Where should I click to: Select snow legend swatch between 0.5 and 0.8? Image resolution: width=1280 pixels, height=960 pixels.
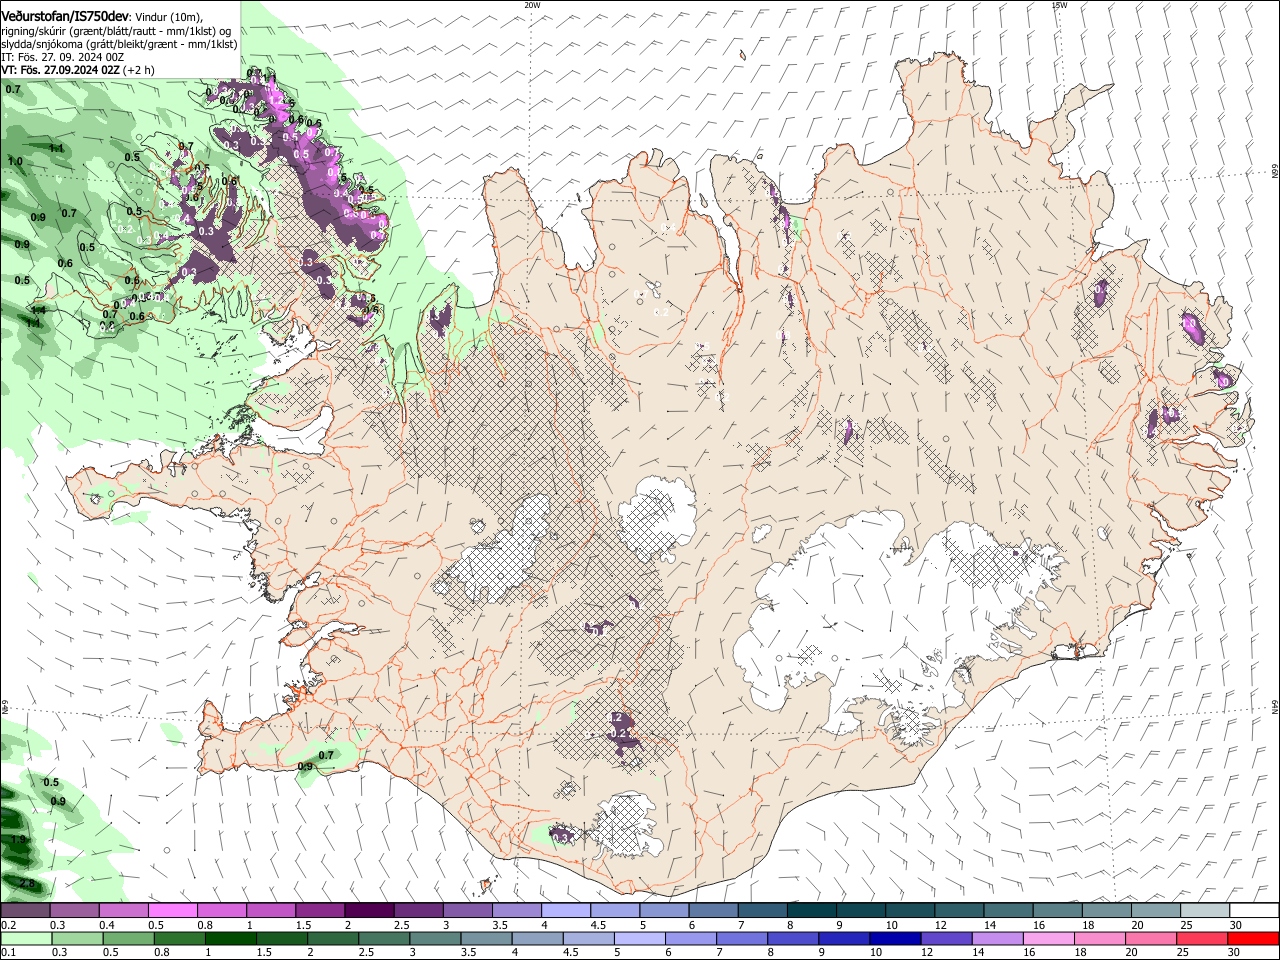pos(174,910)
